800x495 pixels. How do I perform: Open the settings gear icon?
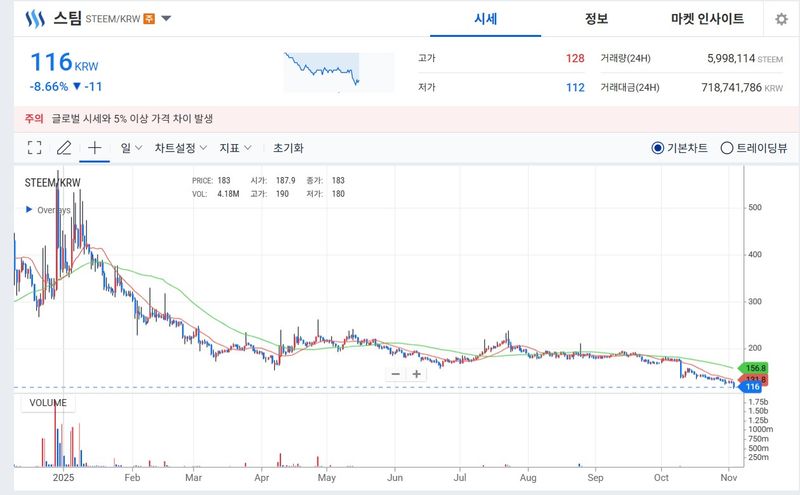tap(781, 19)
